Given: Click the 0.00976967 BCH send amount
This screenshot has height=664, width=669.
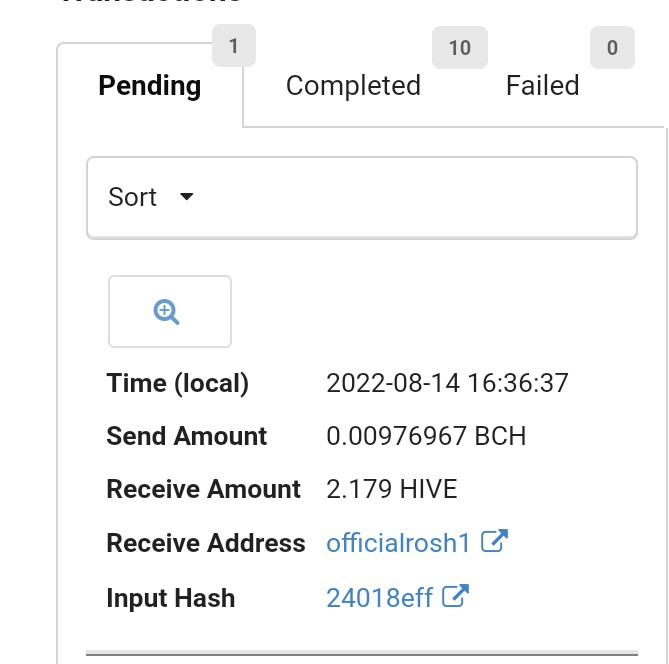Looking at the screenshot, I should pyautogui.click(x=426, y=436).
